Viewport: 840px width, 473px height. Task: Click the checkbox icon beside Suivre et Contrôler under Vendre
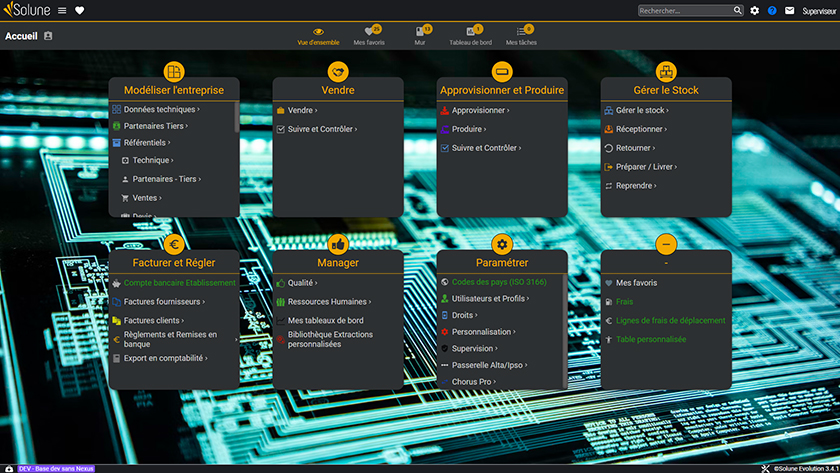pyautogui.click(x=281, y=129)
